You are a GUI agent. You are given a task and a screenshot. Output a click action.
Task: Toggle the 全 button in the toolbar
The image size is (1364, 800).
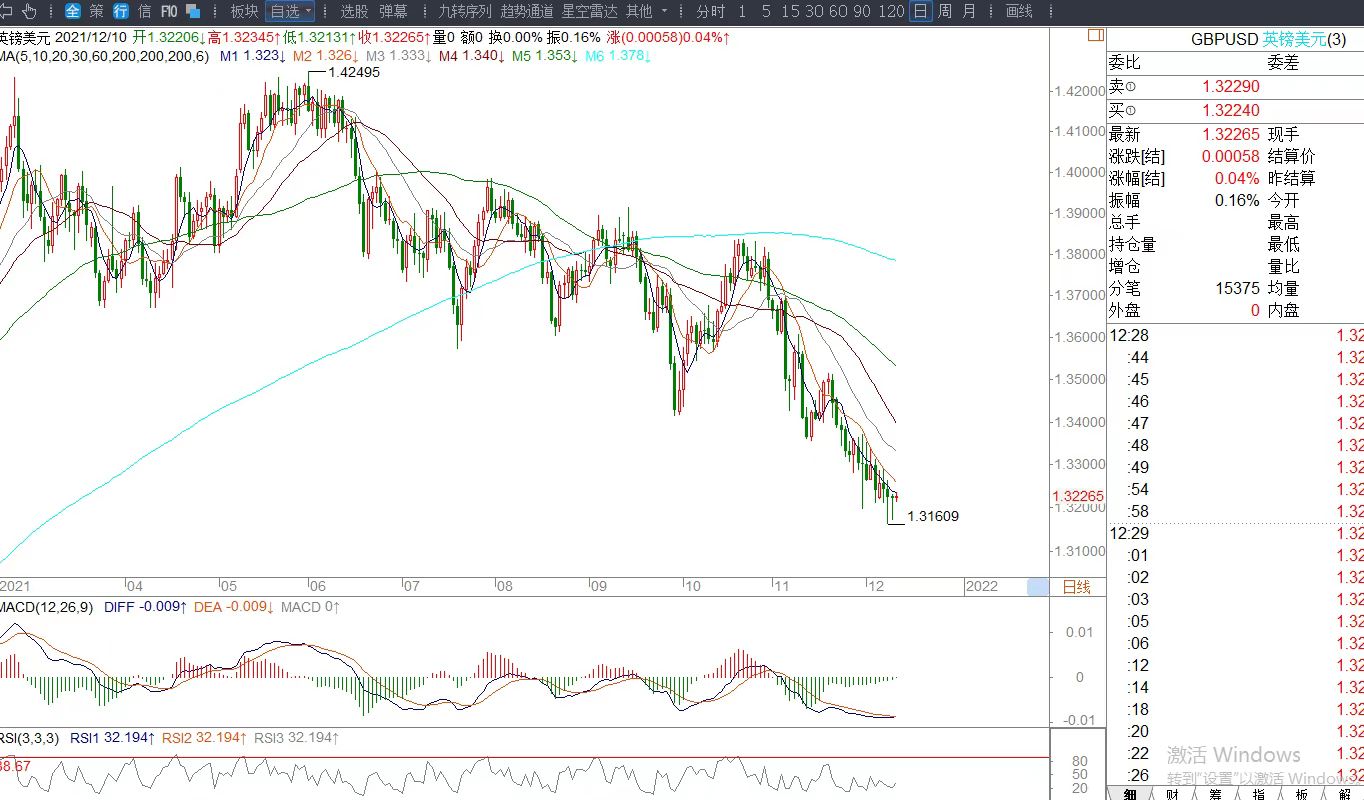point(73,11)
